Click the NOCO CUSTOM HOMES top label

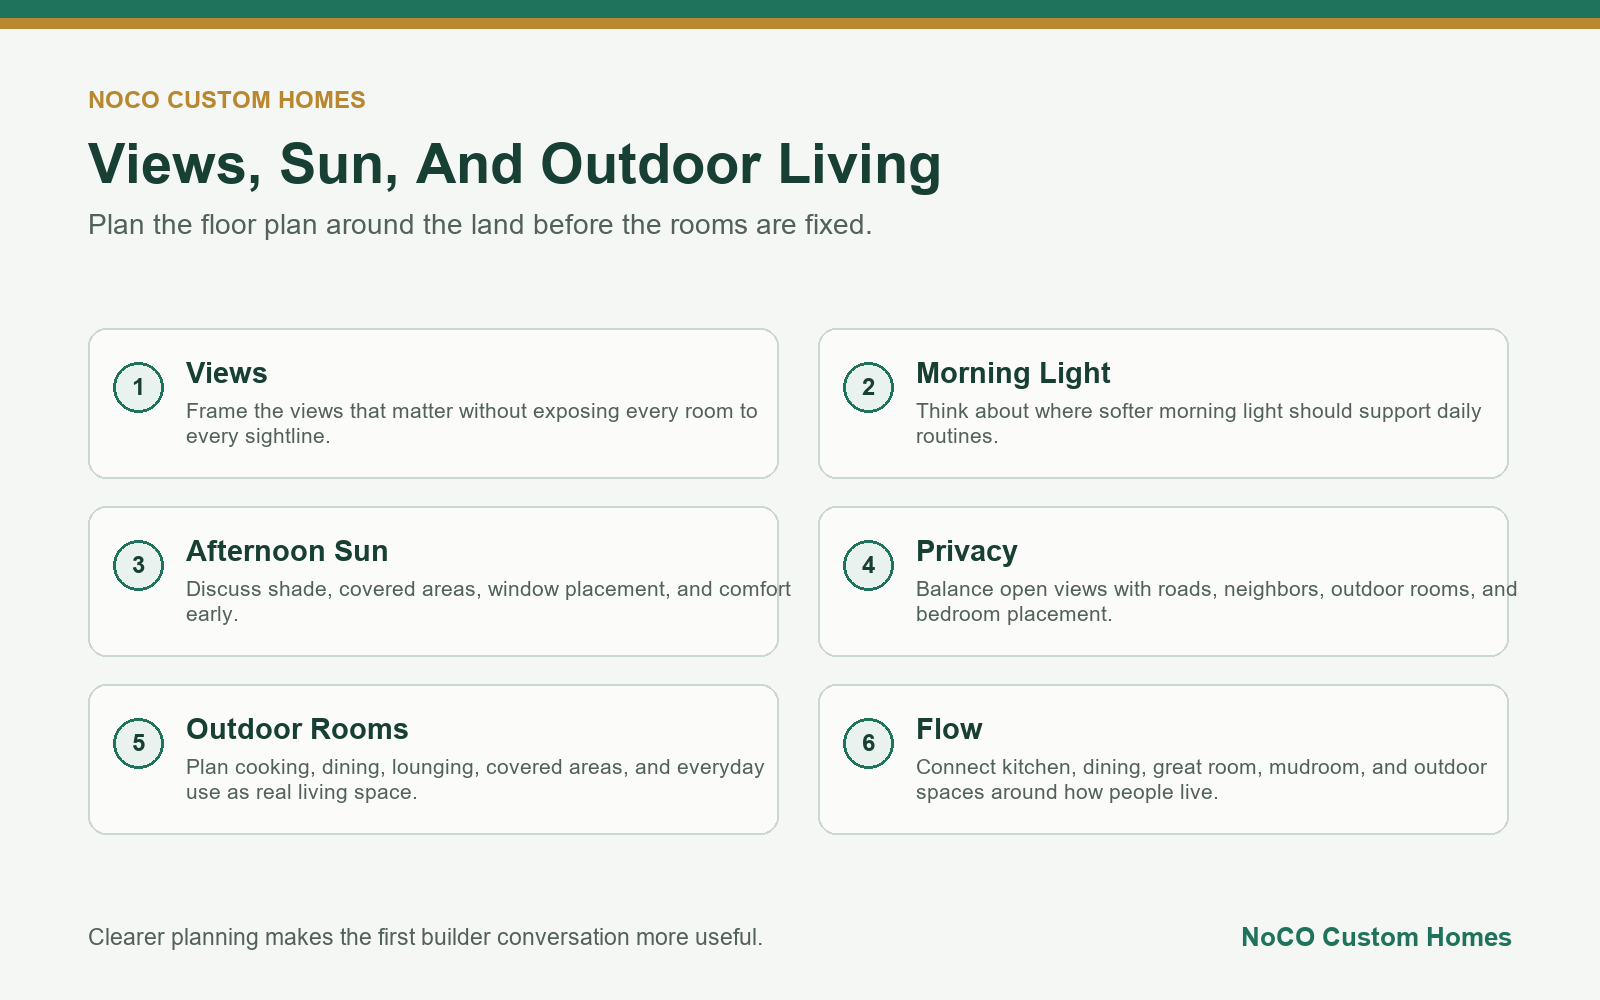point(227,100)
